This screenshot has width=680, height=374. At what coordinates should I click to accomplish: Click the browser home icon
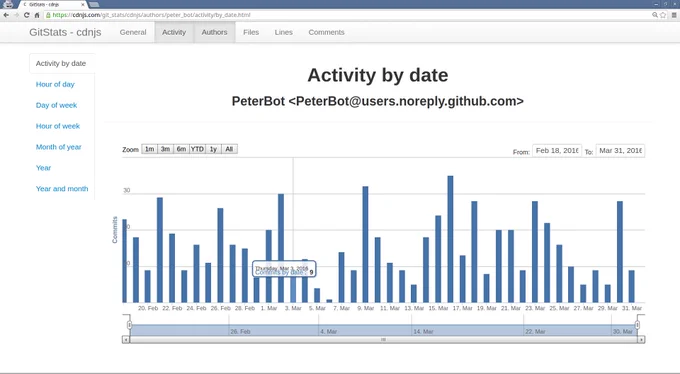click(x=37, y=15)
